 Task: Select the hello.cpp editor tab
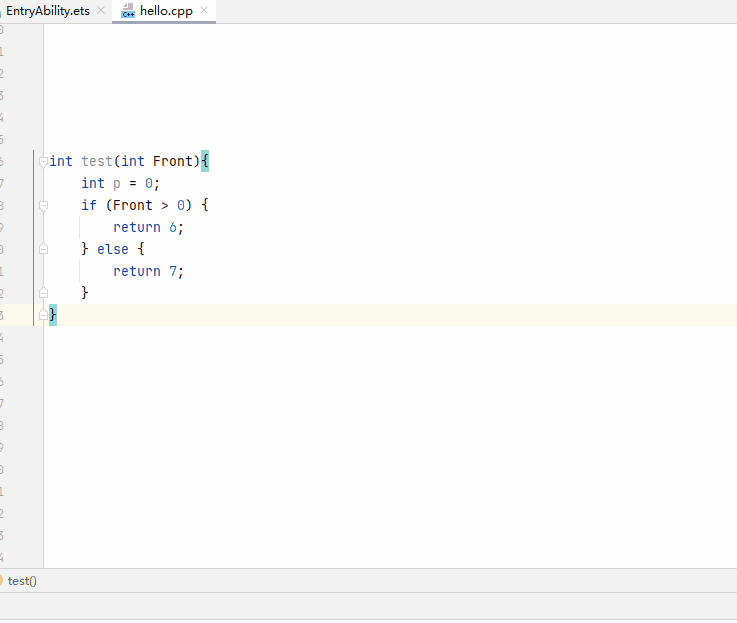point(165,10)
